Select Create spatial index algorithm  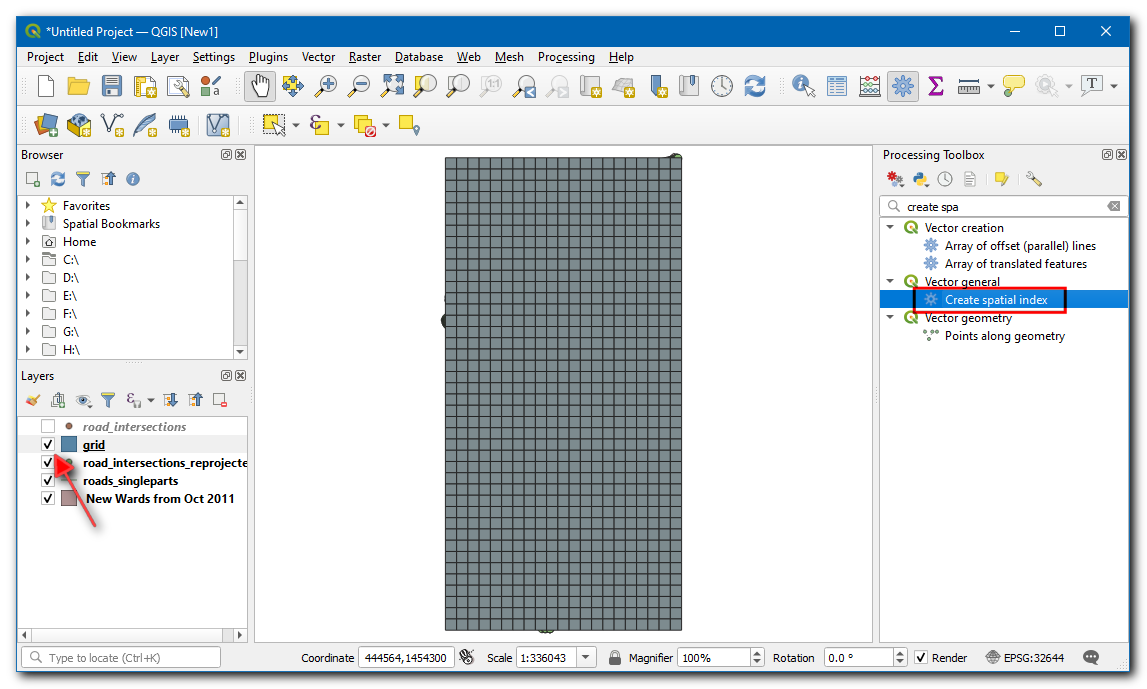pos(995,300)
